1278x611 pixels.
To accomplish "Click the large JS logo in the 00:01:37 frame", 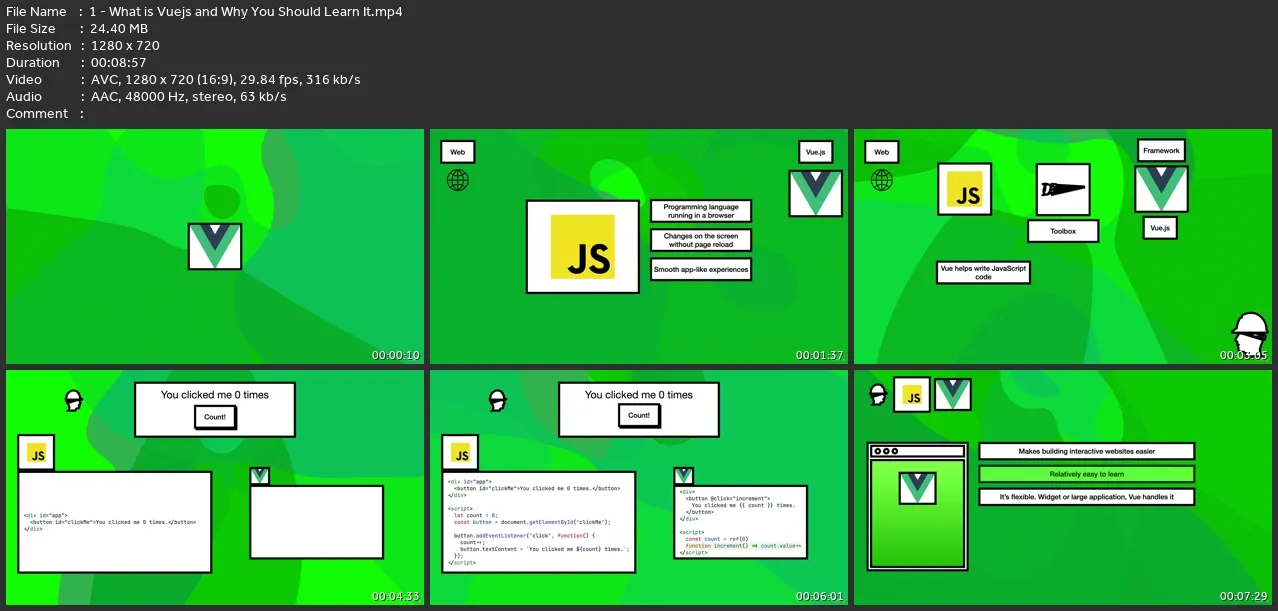I will 582,246.
